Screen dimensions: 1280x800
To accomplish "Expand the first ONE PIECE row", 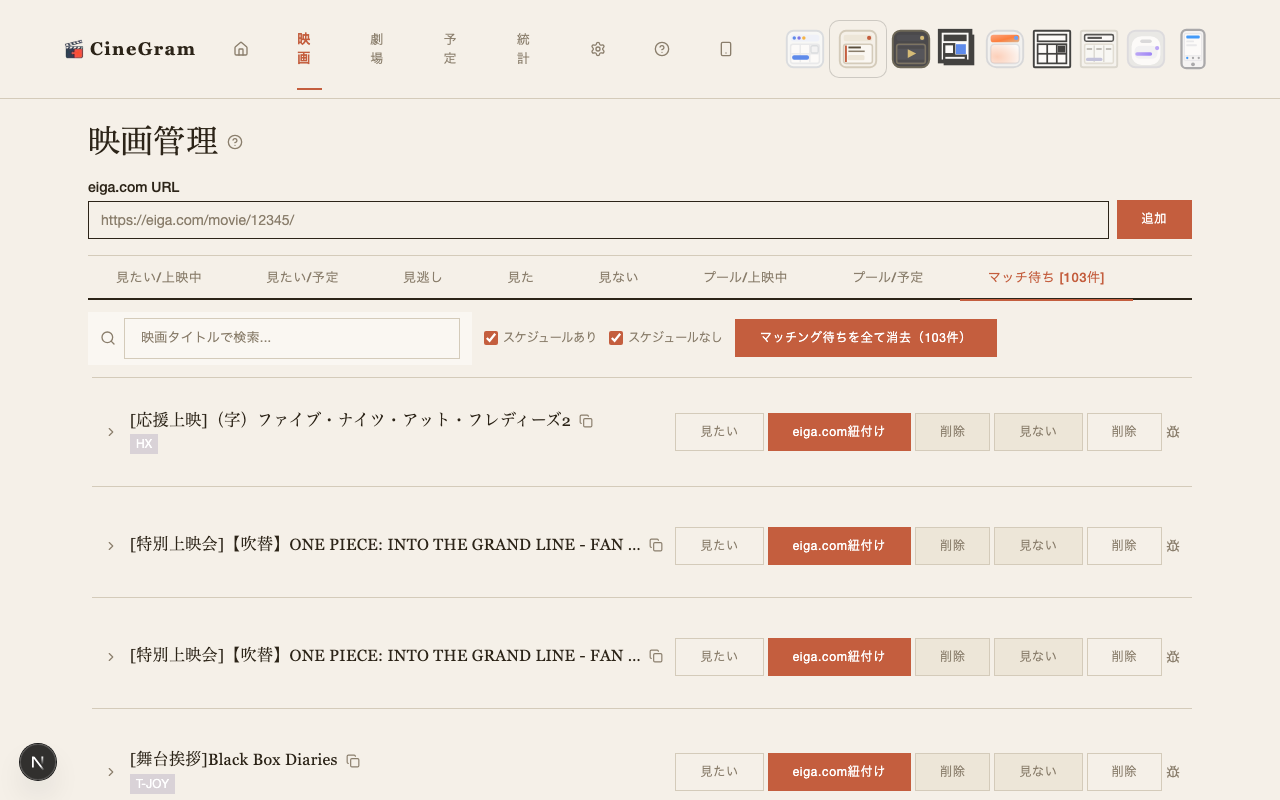I will coord(111,546).
